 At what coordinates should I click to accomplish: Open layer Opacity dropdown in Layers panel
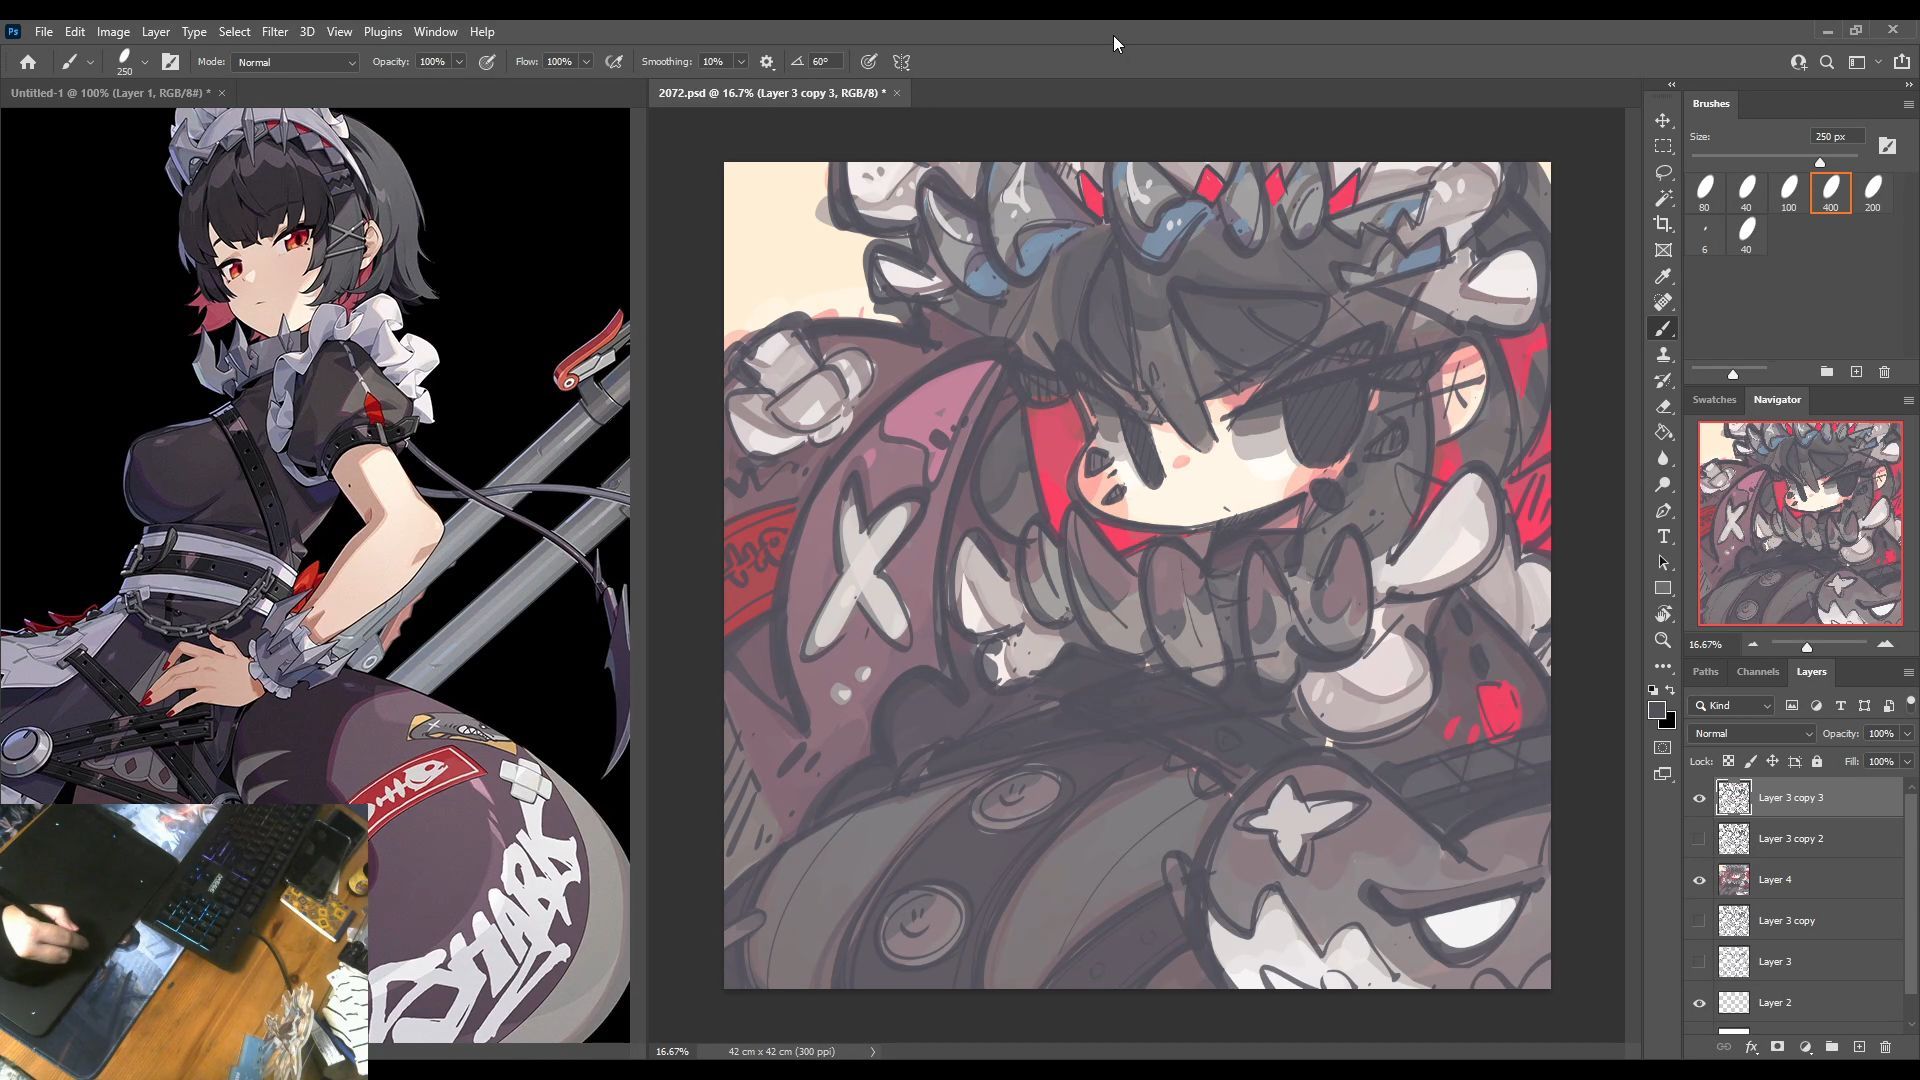point(1907,734)
